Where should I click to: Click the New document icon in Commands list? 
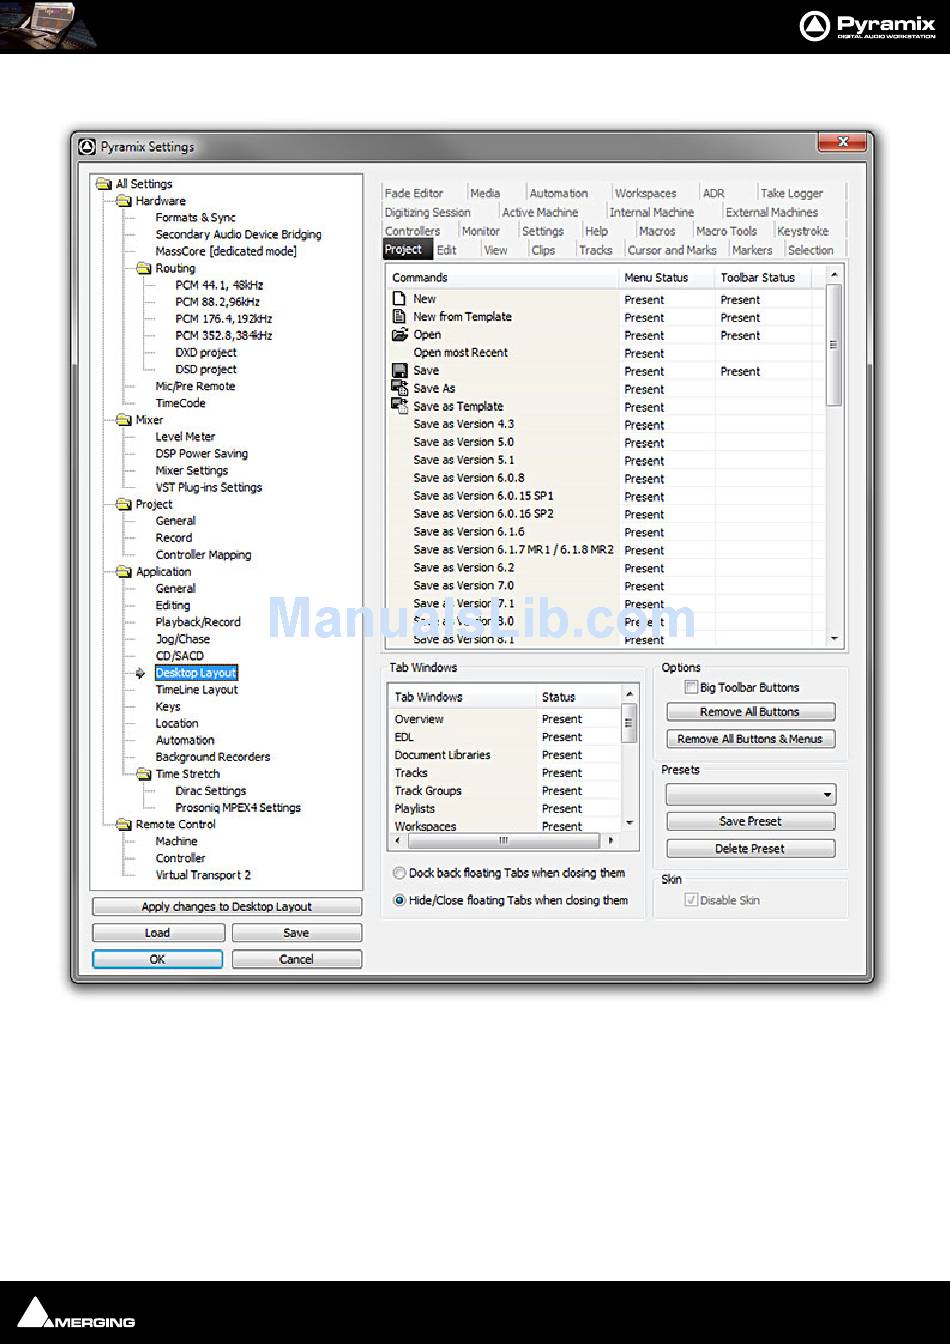coord(399,299)
